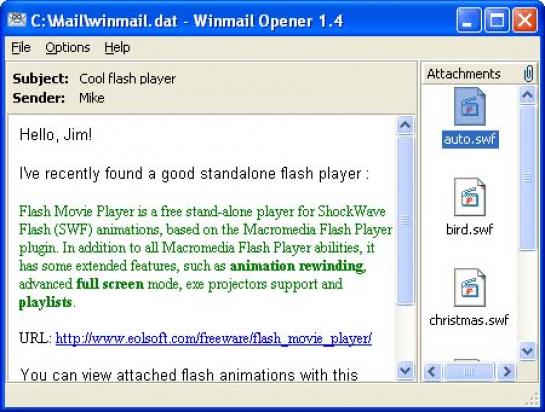Click the attachments horizontal scroll left arrow
545x412 pixels.
[x=432, y=372]
